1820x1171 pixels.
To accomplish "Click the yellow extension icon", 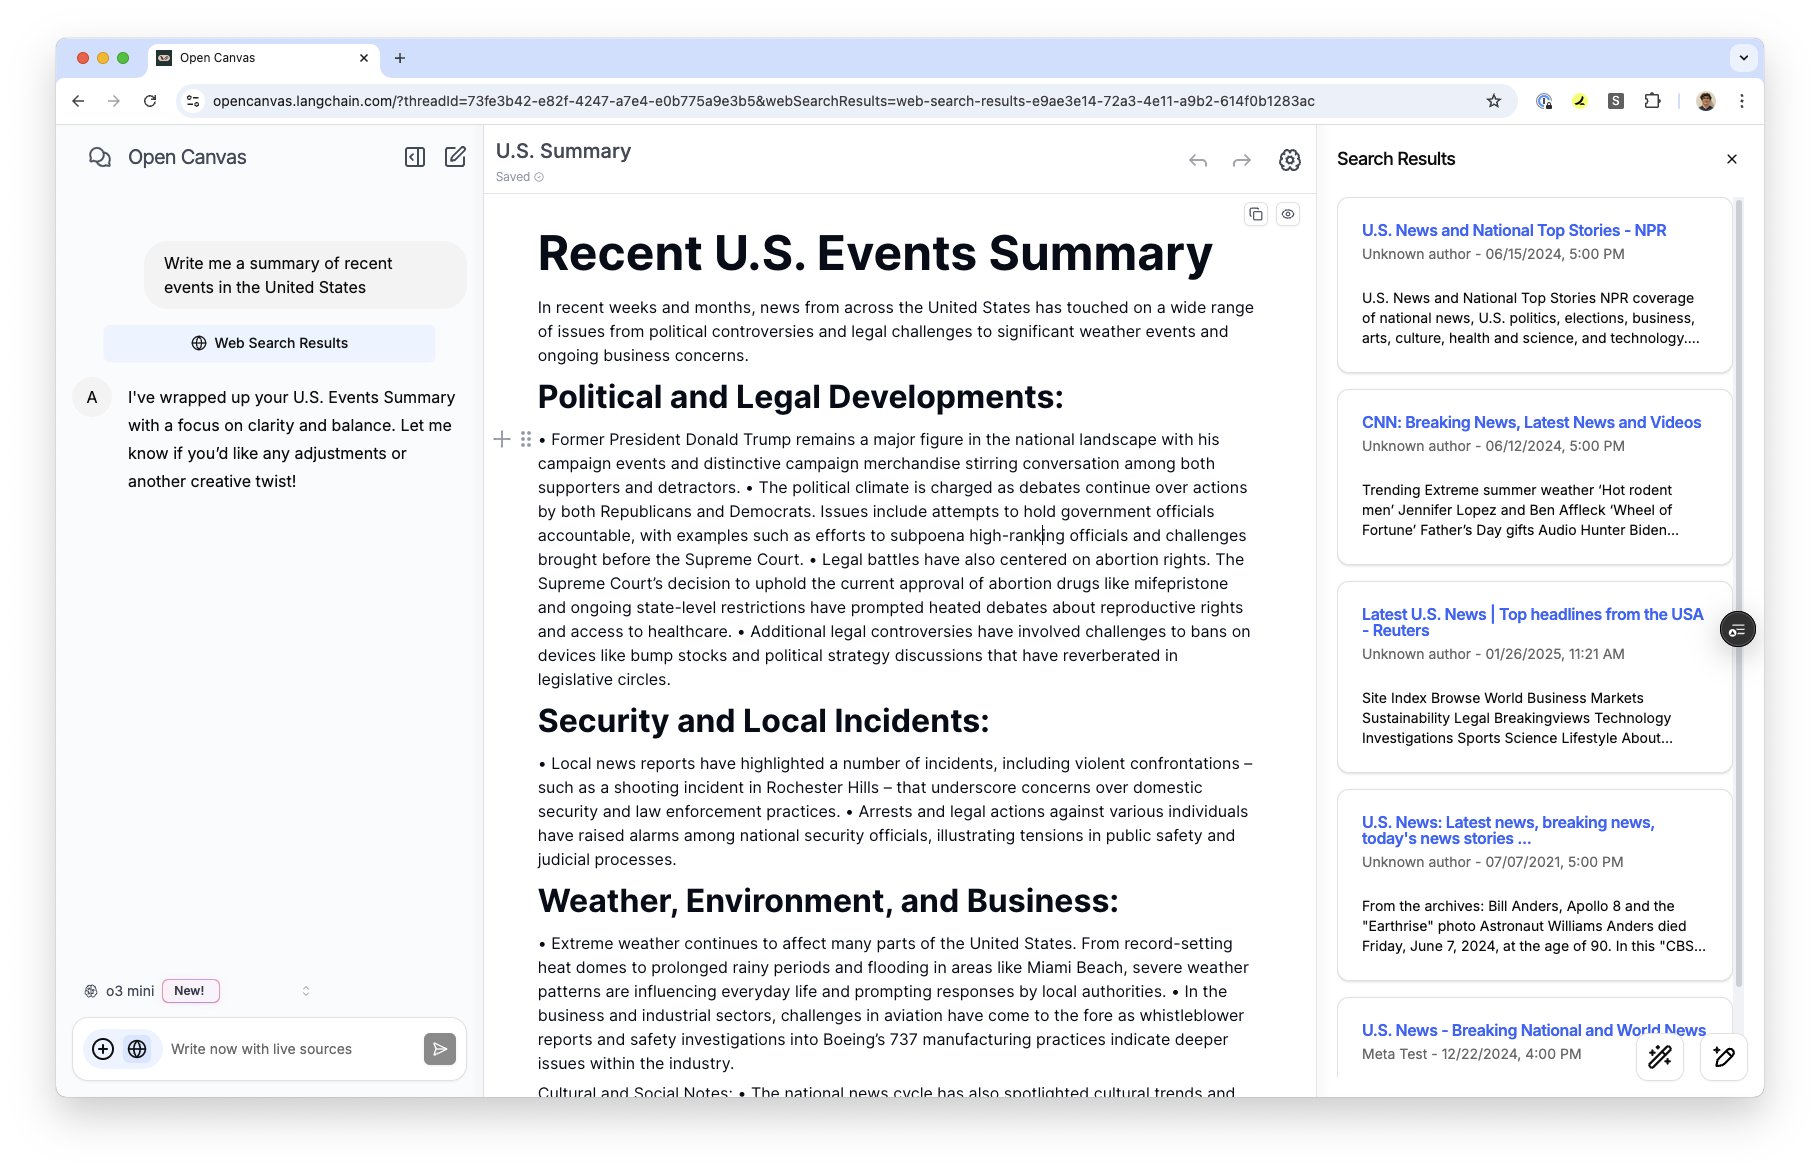I will (x=1580, y=101).
